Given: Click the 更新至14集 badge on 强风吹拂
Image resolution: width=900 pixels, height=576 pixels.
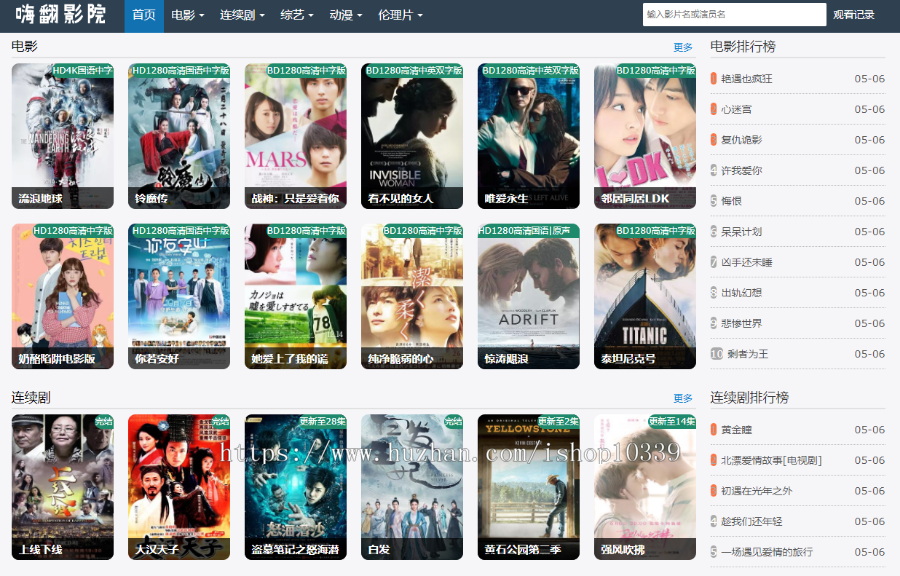Looking at the screenshot, I should click(x=671, y=421).
